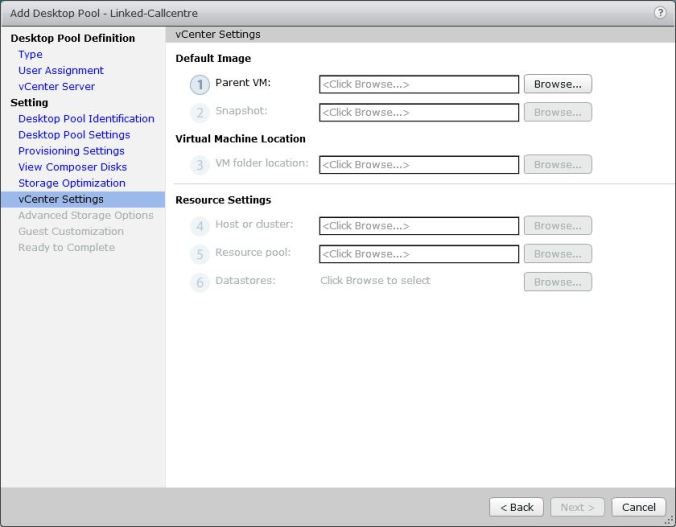Screen dimensions: 676x527
Task: Click the VM folder location field
Action: coord(419,164)
